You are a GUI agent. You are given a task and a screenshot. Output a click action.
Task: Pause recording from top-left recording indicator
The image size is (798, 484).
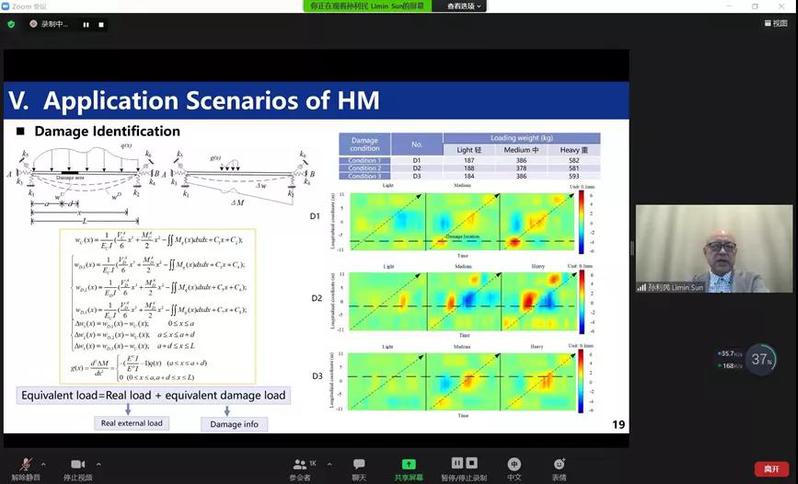tap(85, 24)
